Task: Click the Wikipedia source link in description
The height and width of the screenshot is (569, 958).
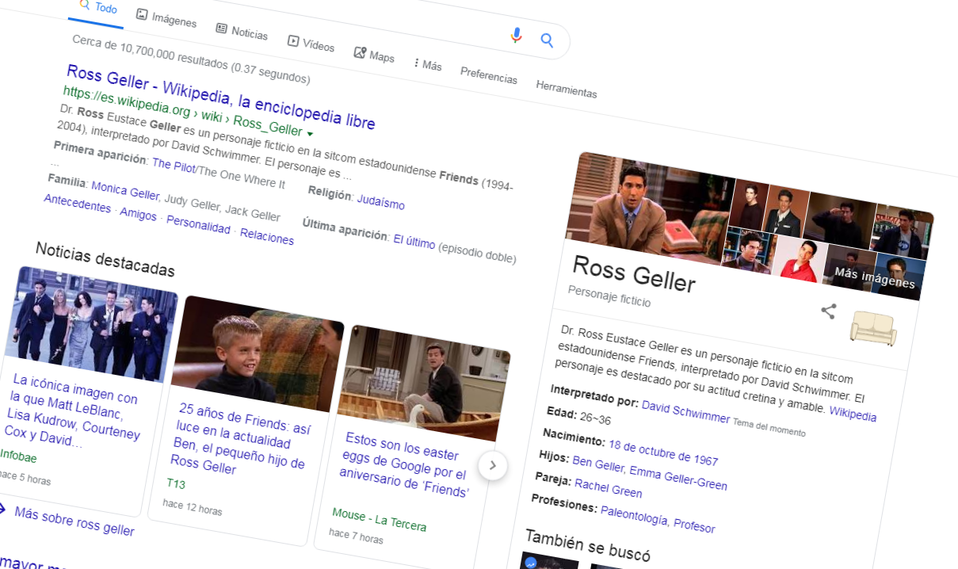Action: click(852, 412)
